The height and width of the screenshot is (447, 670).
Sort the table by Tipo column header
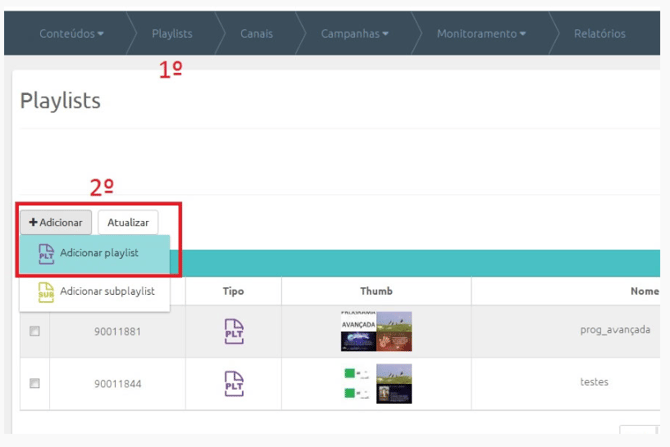tap(233, 292)
